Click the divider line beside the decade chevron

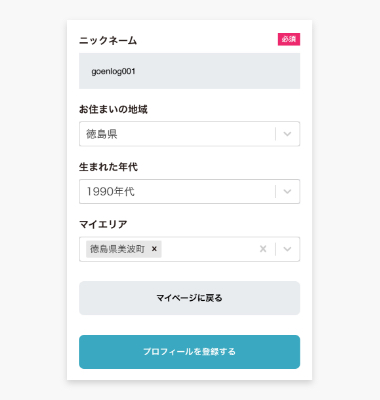[275, 192]
